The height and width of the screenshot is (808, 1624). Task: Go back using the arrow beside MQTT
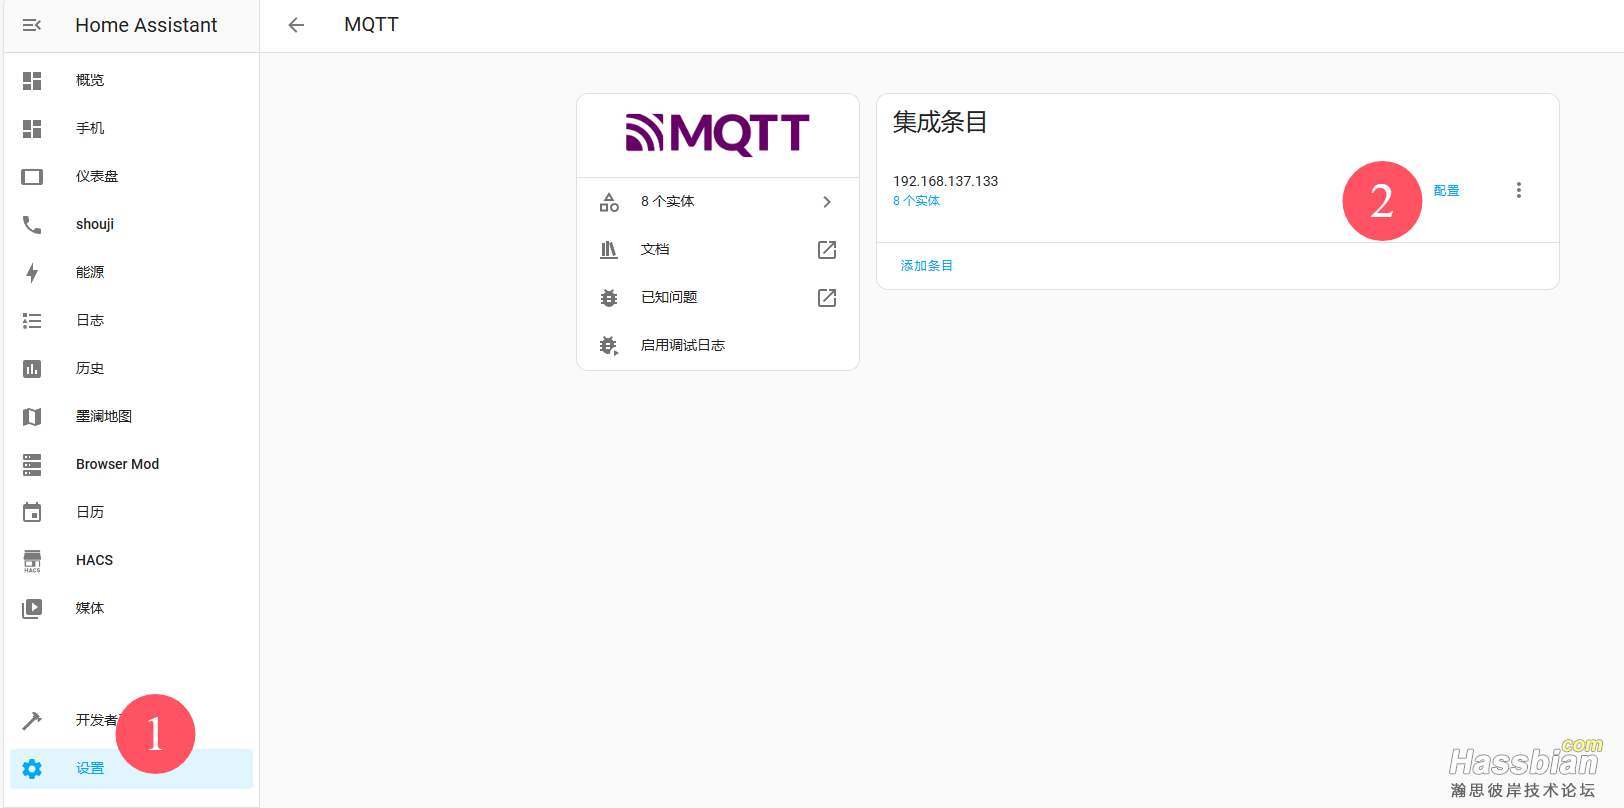click(296, 25)
